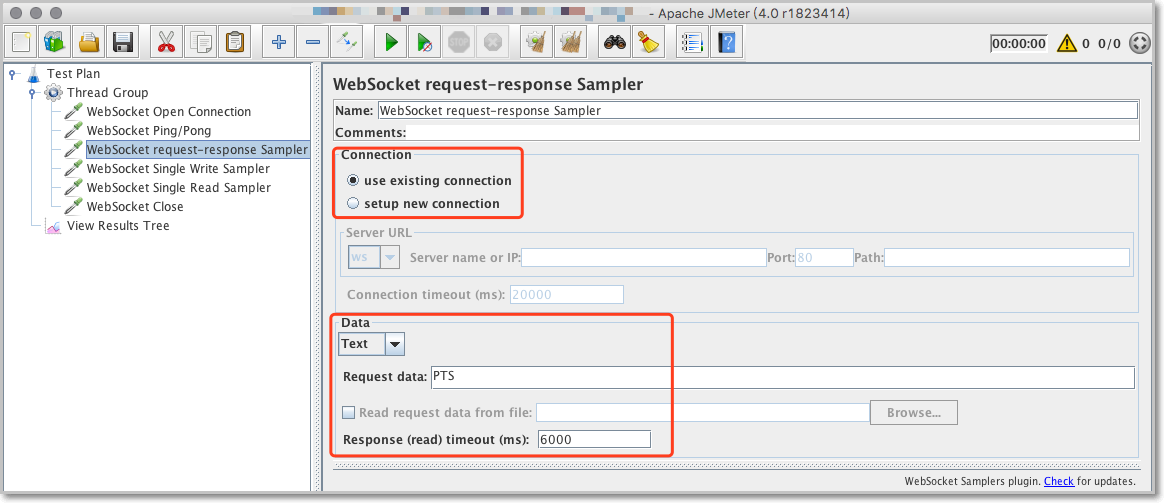This screenshot has width=1164, height=503.
Task: Click the Paste clipboard icon
Action: [233, 42]
